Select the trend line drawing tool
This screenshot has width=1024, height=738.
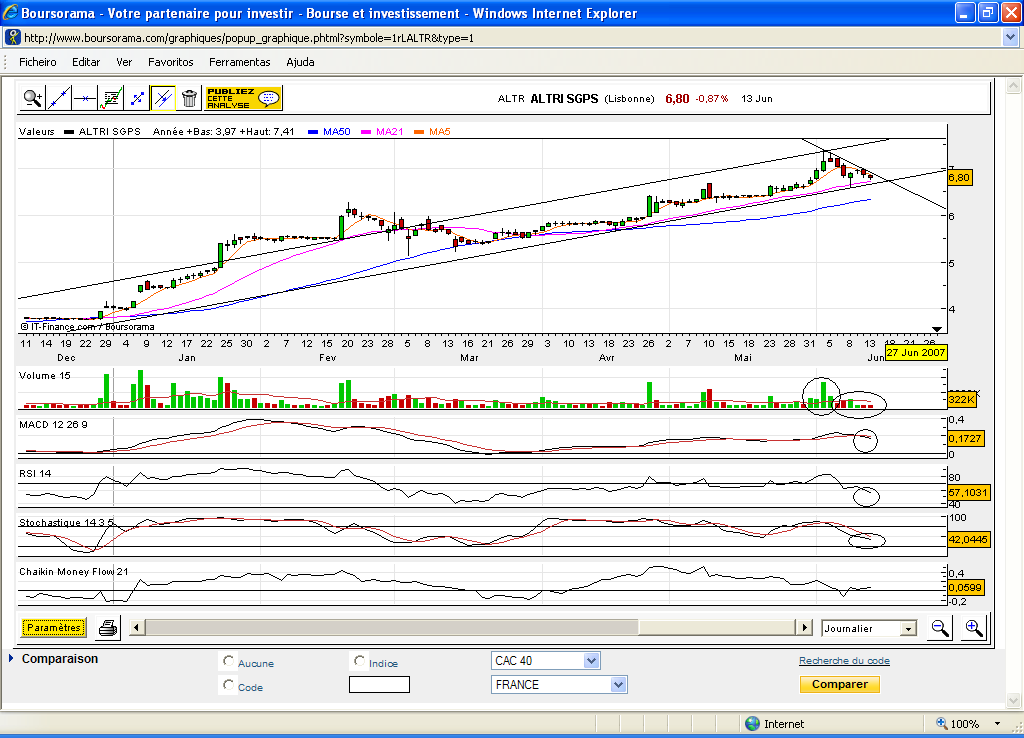58,99
